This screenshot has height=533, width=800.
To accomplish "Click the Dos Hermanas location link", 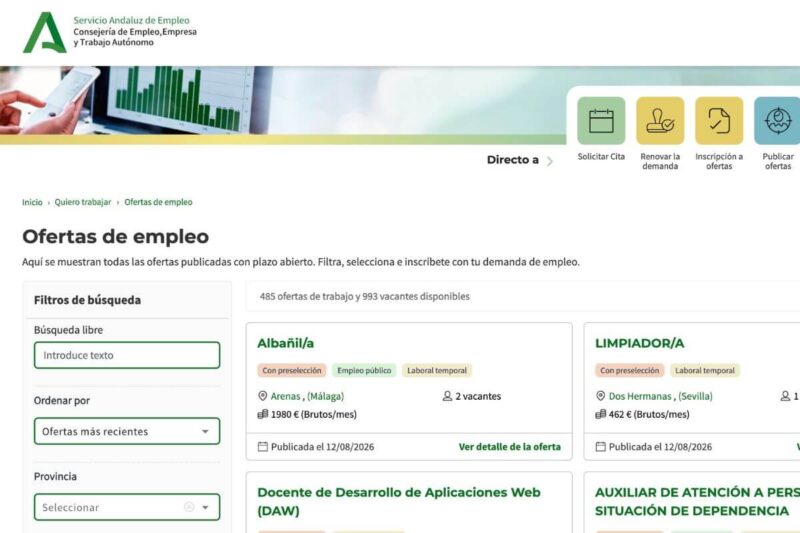I will [640, 396].
